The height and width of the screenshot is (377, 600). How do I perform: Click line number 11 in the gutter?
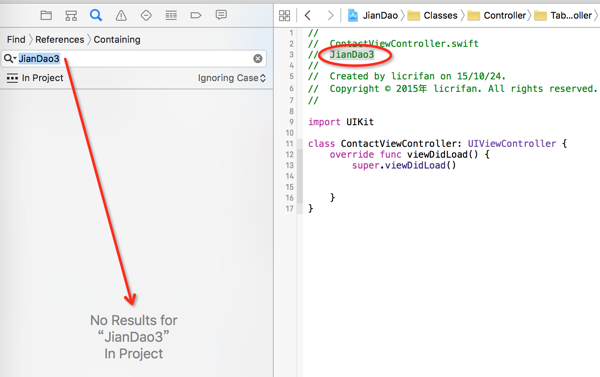(290, 144)
